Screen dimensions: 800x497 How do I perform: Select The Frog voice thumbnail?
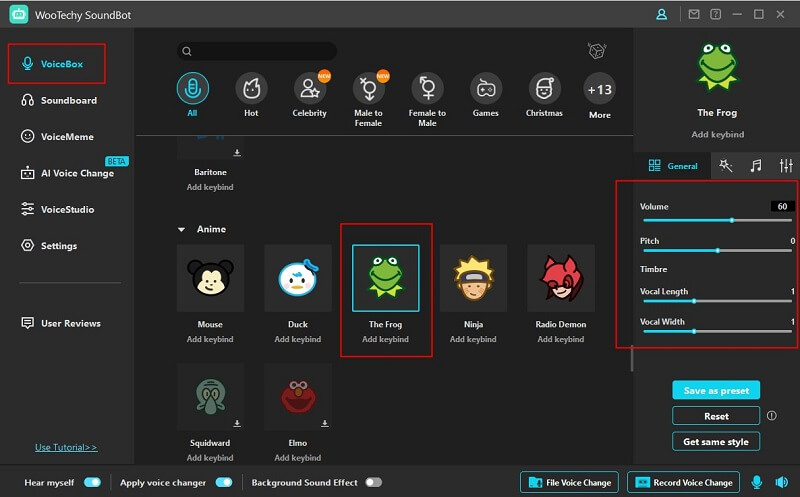[x=386, y=278]
